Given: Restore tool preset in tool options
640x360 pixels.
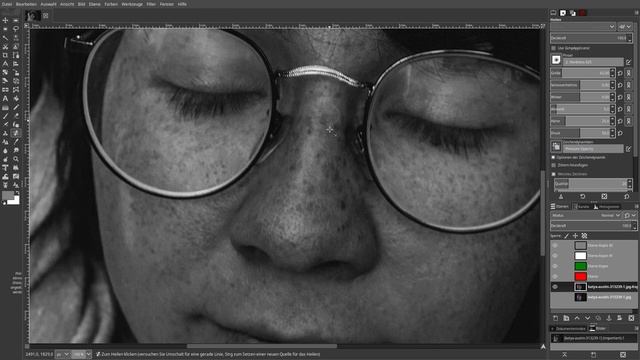Looking at the screenshot, I should pyautogui.click(x=583, y=197).
